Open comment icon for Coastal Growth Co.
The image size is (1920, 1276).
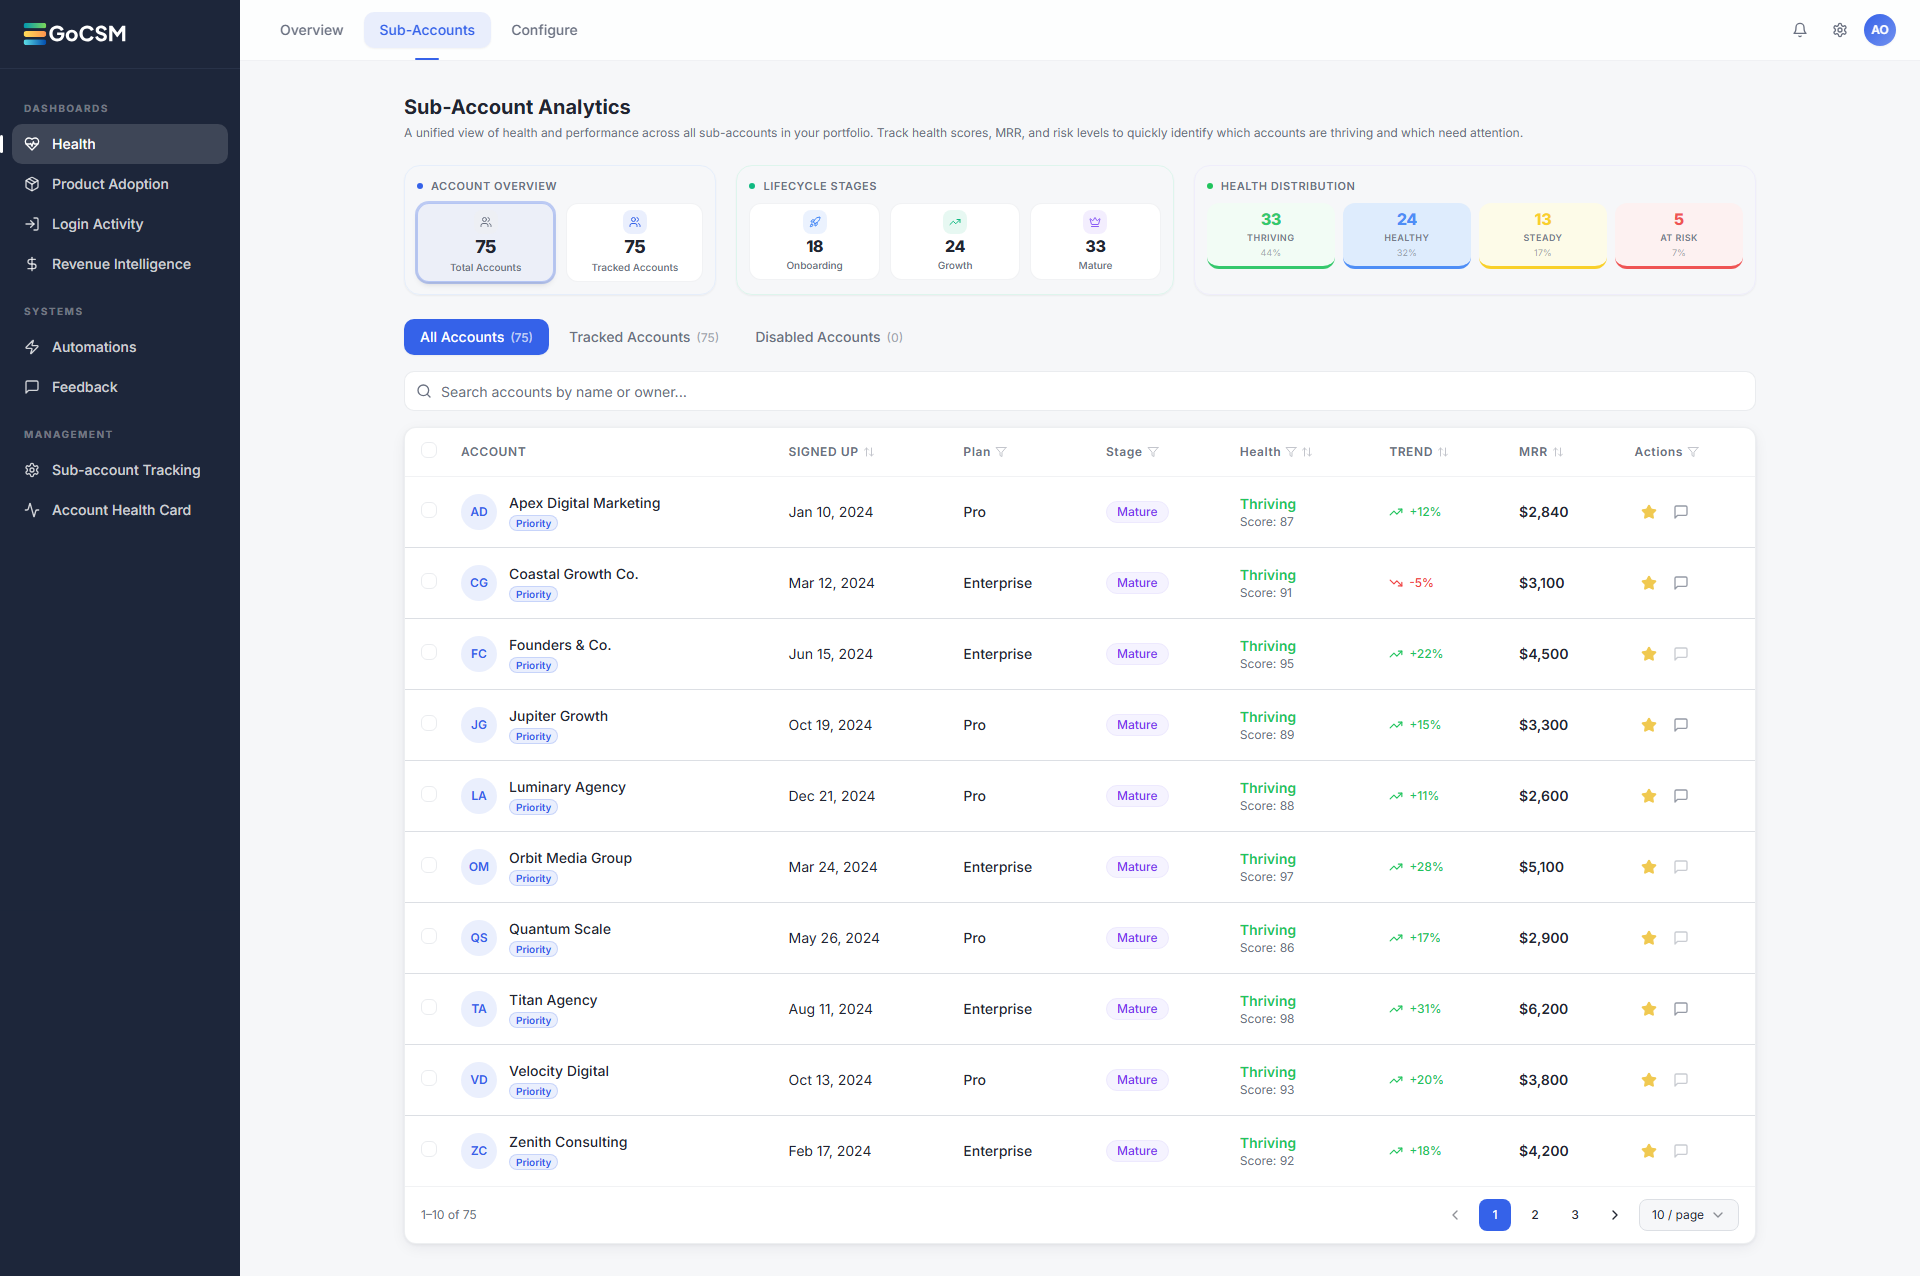pyautogui.click(x=1681, y=583)
